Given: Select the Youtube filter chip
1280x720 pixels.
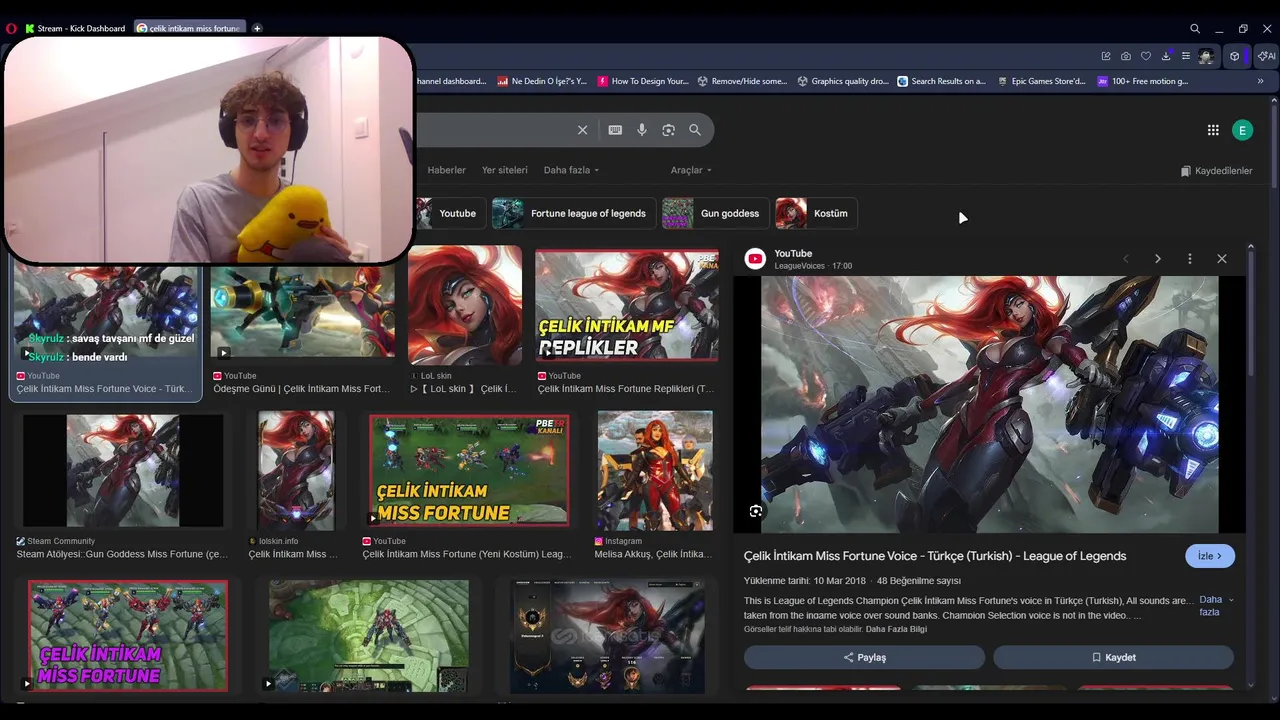Looking at the screenshot, I should tap(449, 213).
